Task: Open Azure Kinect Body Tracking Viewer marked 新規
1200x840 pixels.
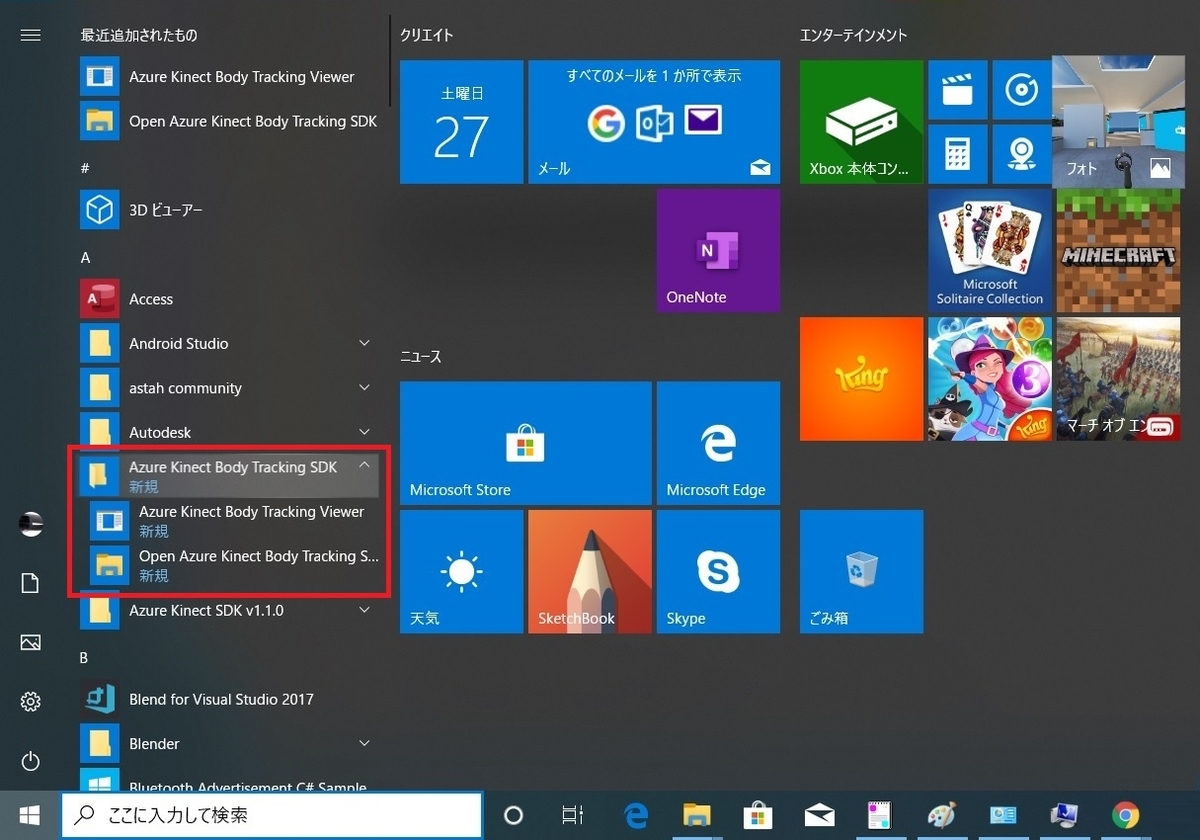Action: click(x=234, y=521)
